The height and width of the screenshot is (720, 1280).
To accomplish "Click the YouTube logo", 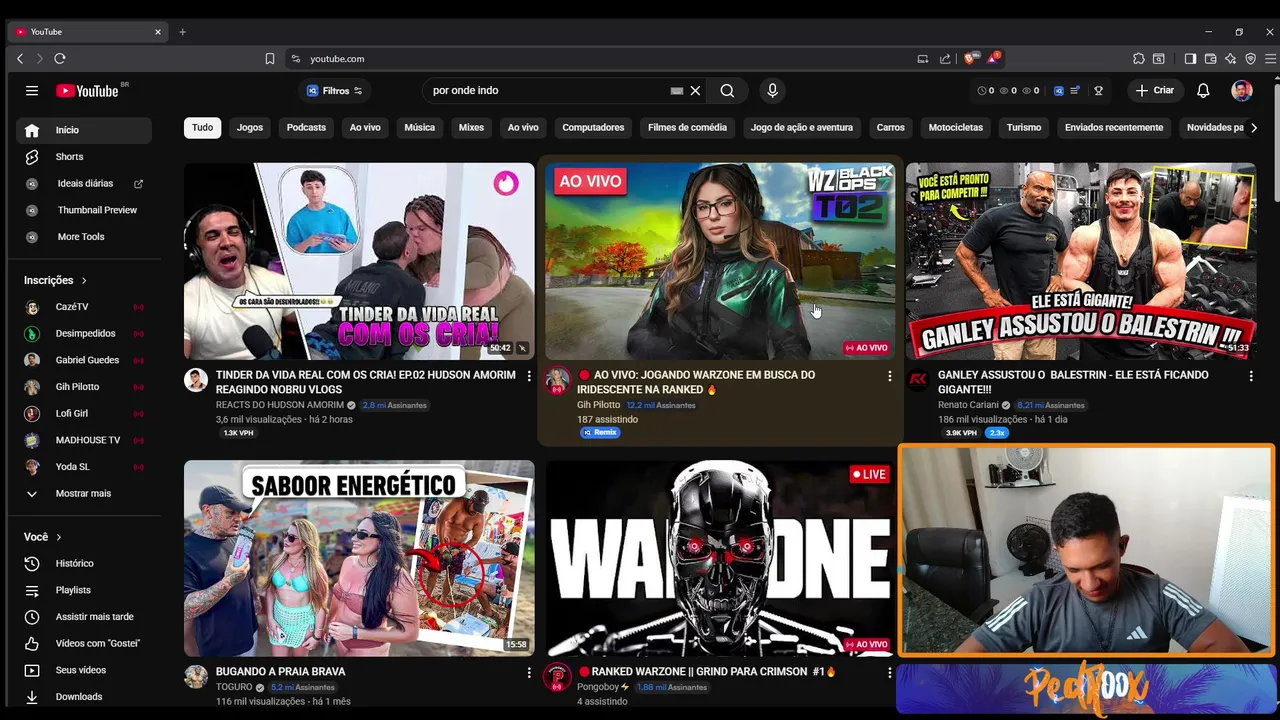I will (88, 91).
